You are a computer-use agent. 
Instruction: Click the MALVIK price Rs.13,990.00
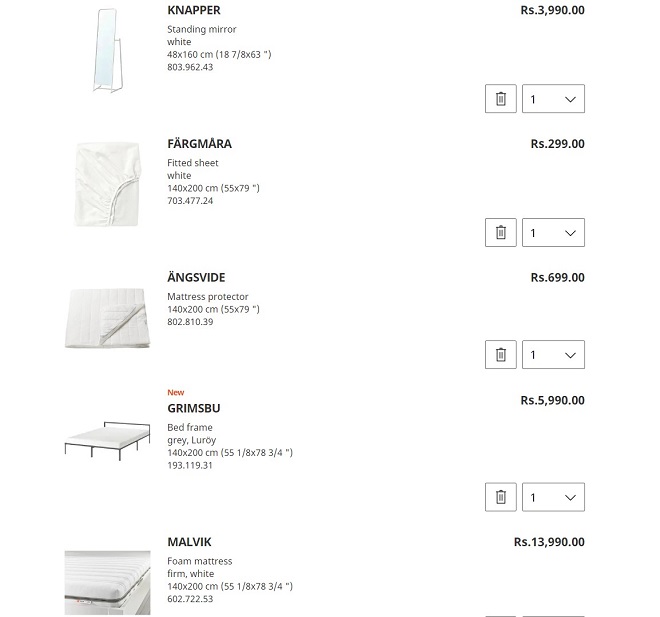pyautogui.click(x=549, y=542)
